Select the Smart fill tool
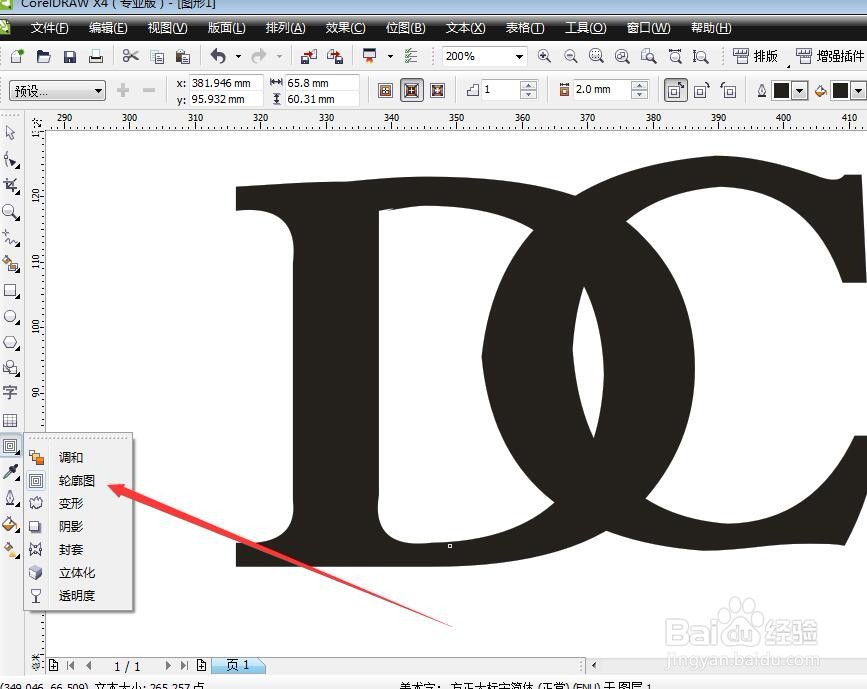The width and height of the screenshot is (867, 689). [x=11, y=264]
